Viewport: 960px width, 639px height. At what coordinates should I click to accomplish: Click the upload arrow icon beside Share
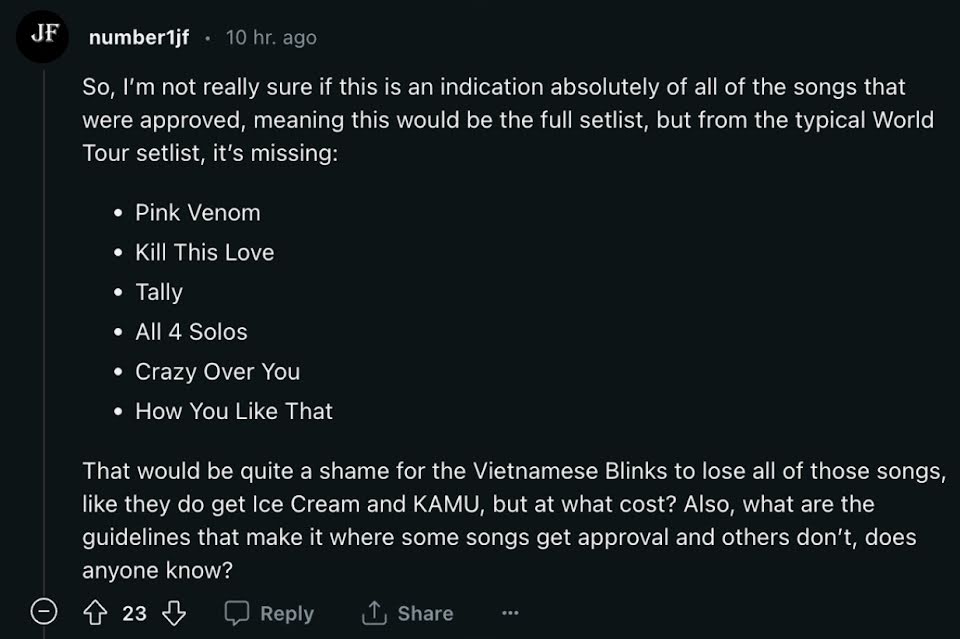[x=374, y=613]
